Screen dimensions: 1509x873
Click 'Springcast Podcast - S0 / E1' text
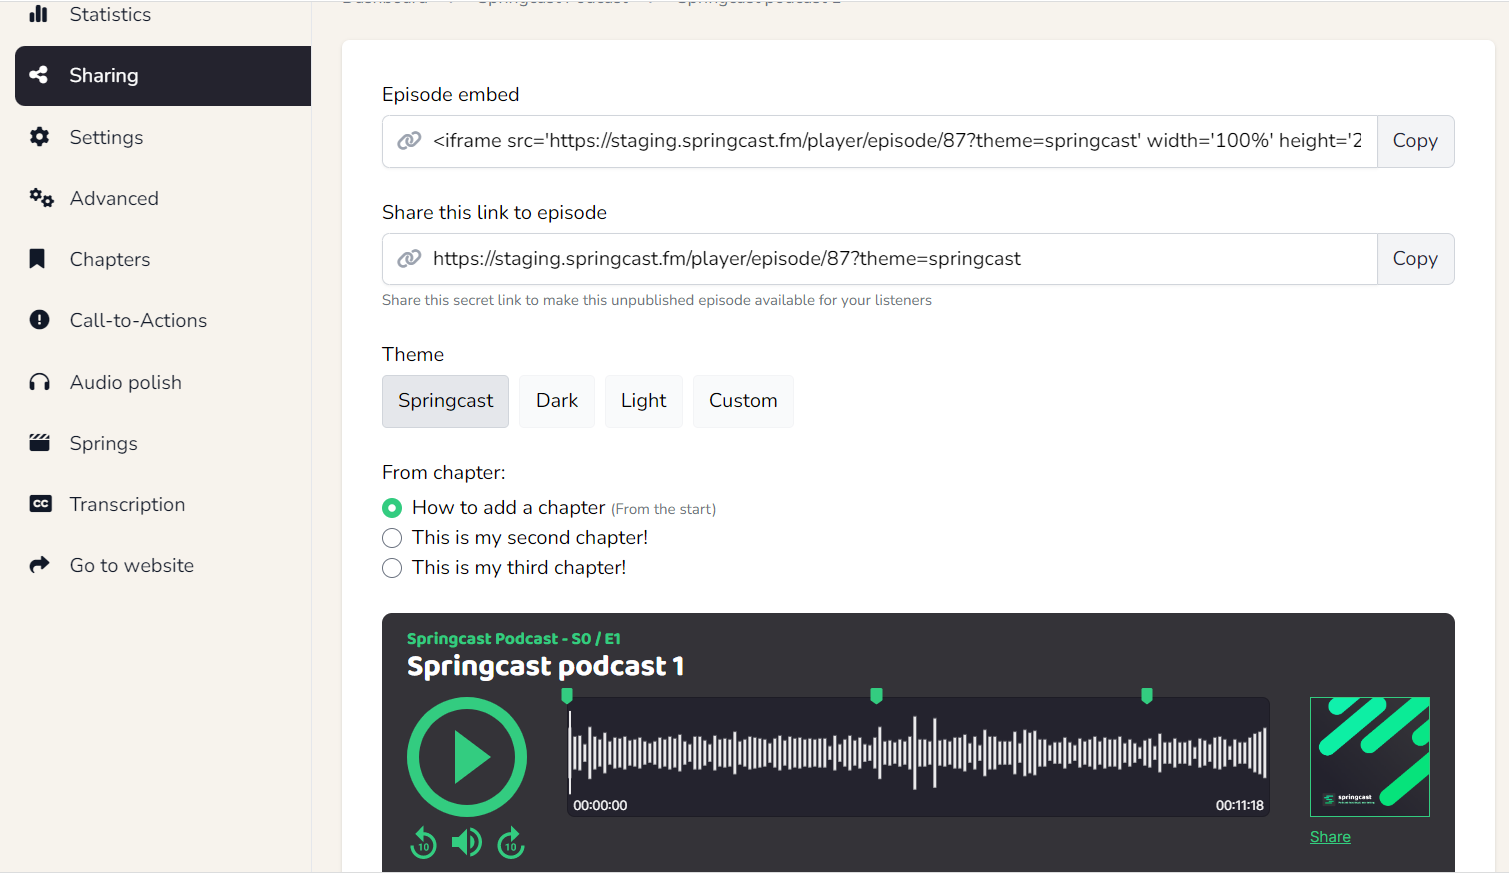tap(513, 638)
